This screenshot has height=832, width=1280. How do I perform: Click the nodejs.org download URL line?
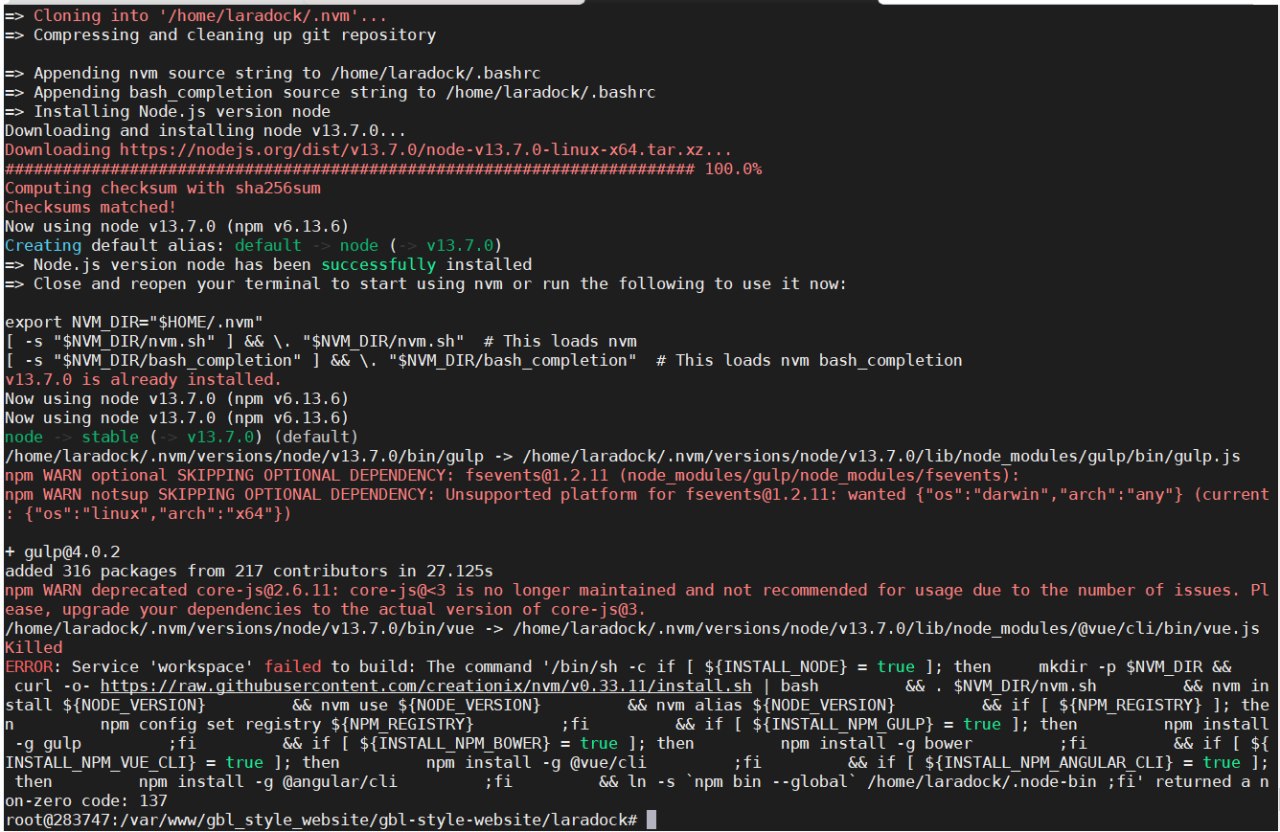tap(368, 149)
